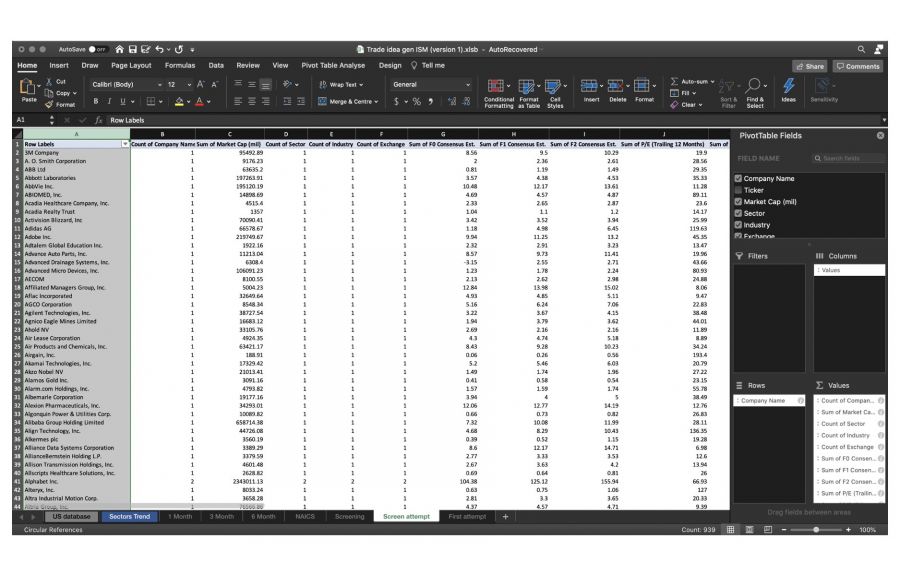The image size is (900, 576).
Task: Click Cell Styles icon
Action: coord(553,87)
